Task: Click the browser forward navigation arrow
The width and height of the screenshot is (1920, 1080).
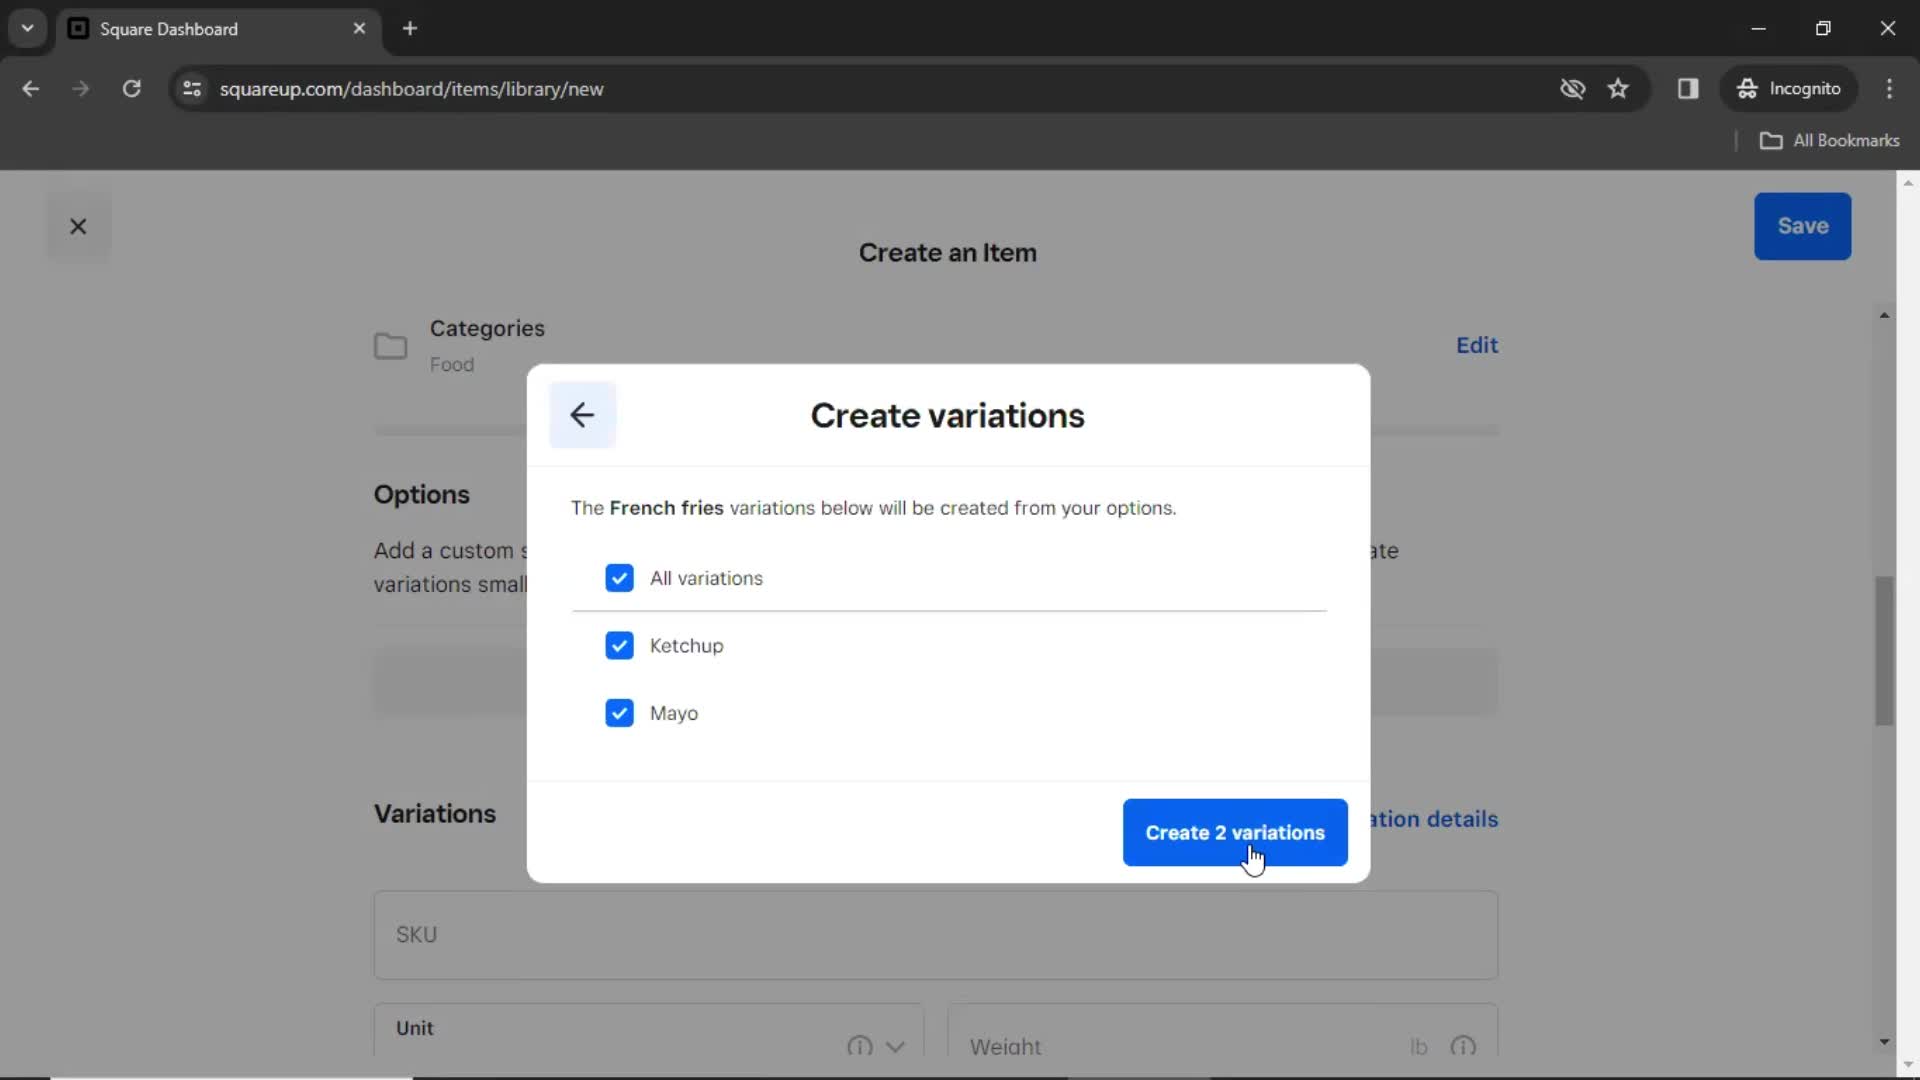Action: [x=81, y=89]
